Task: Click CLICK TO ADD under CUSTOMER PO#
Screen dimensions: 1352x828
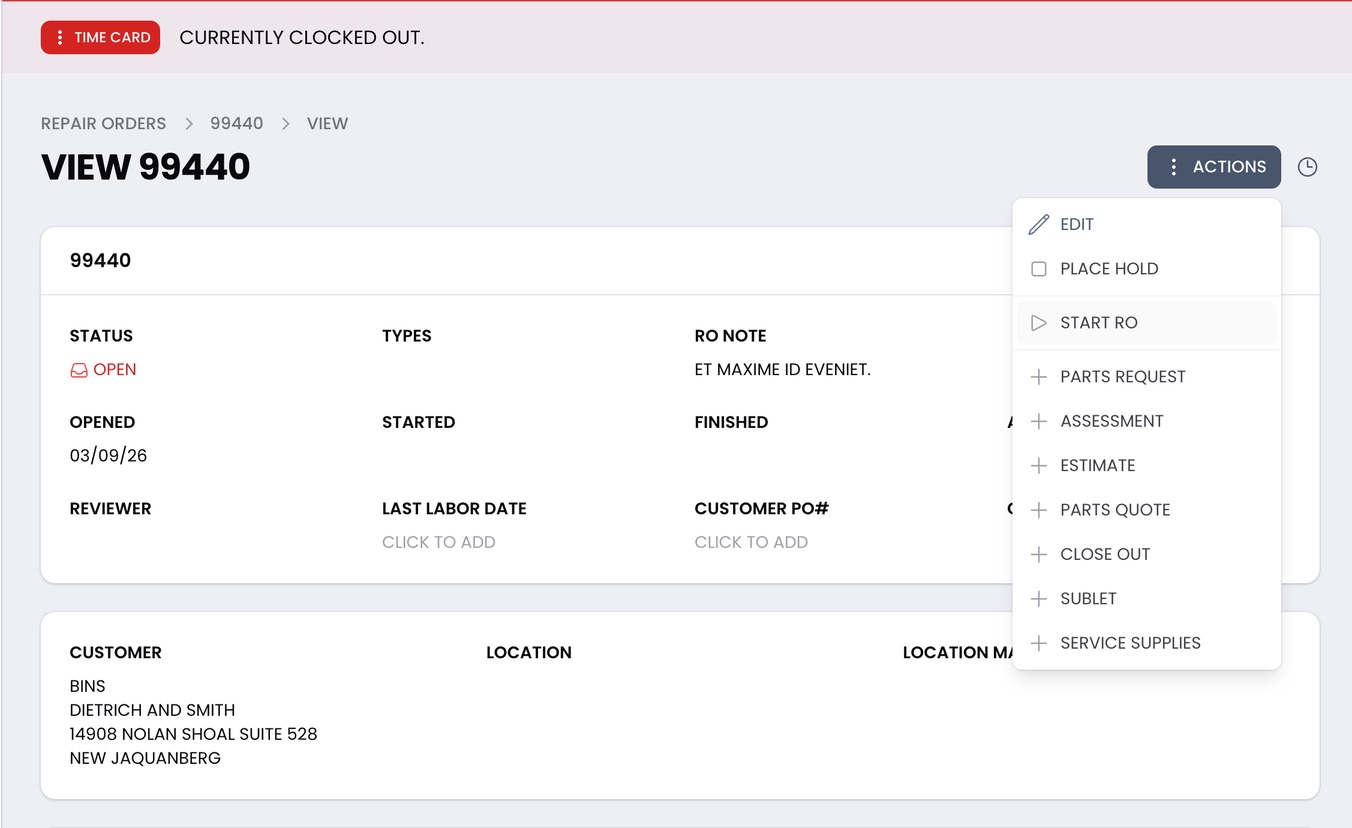Action: click(752, 542)
